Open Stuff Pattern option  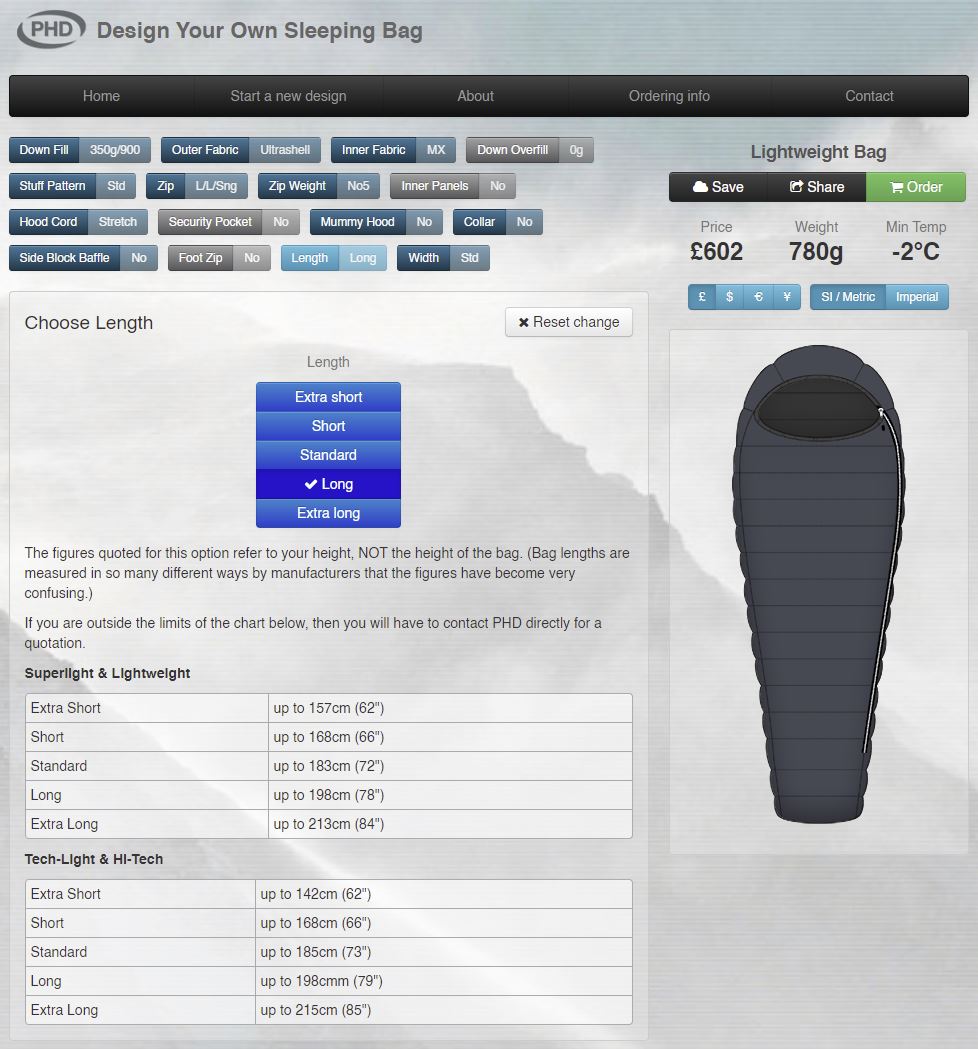tap(72, 186)
